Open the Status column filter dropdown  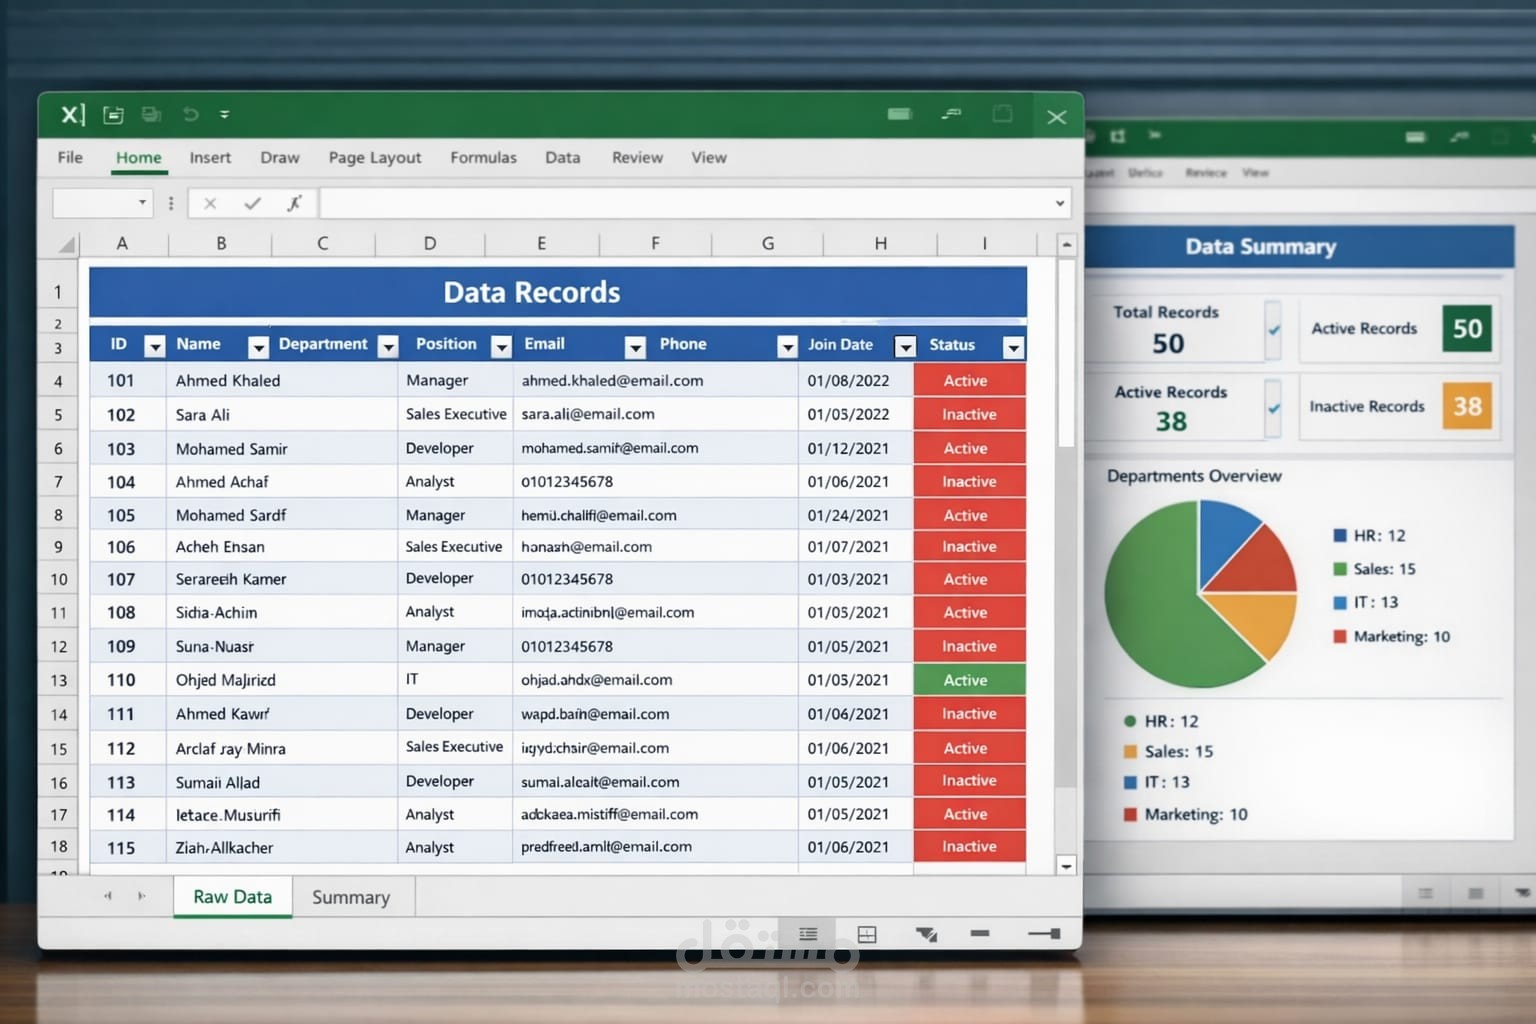pyautogui.click(x=1013, y=347)
